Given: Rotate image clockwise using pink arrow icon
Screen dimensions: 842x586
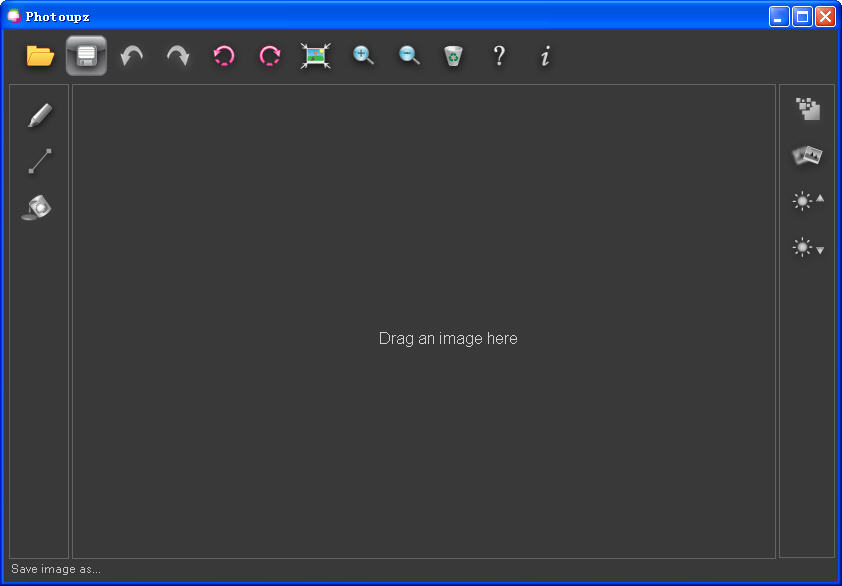Looking at the screenshot, I should tap(270, 56).
